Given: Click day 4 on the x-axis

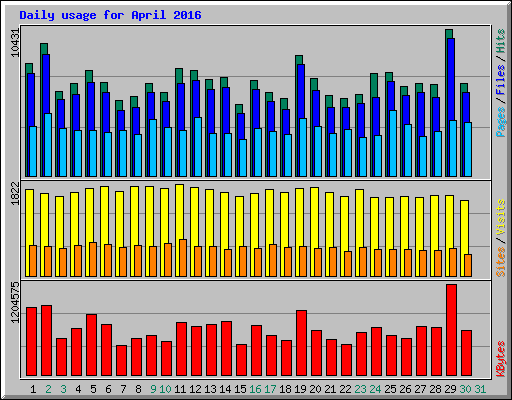Looking at the screenshot, I should pyautogui.click(x=78, y=389).
